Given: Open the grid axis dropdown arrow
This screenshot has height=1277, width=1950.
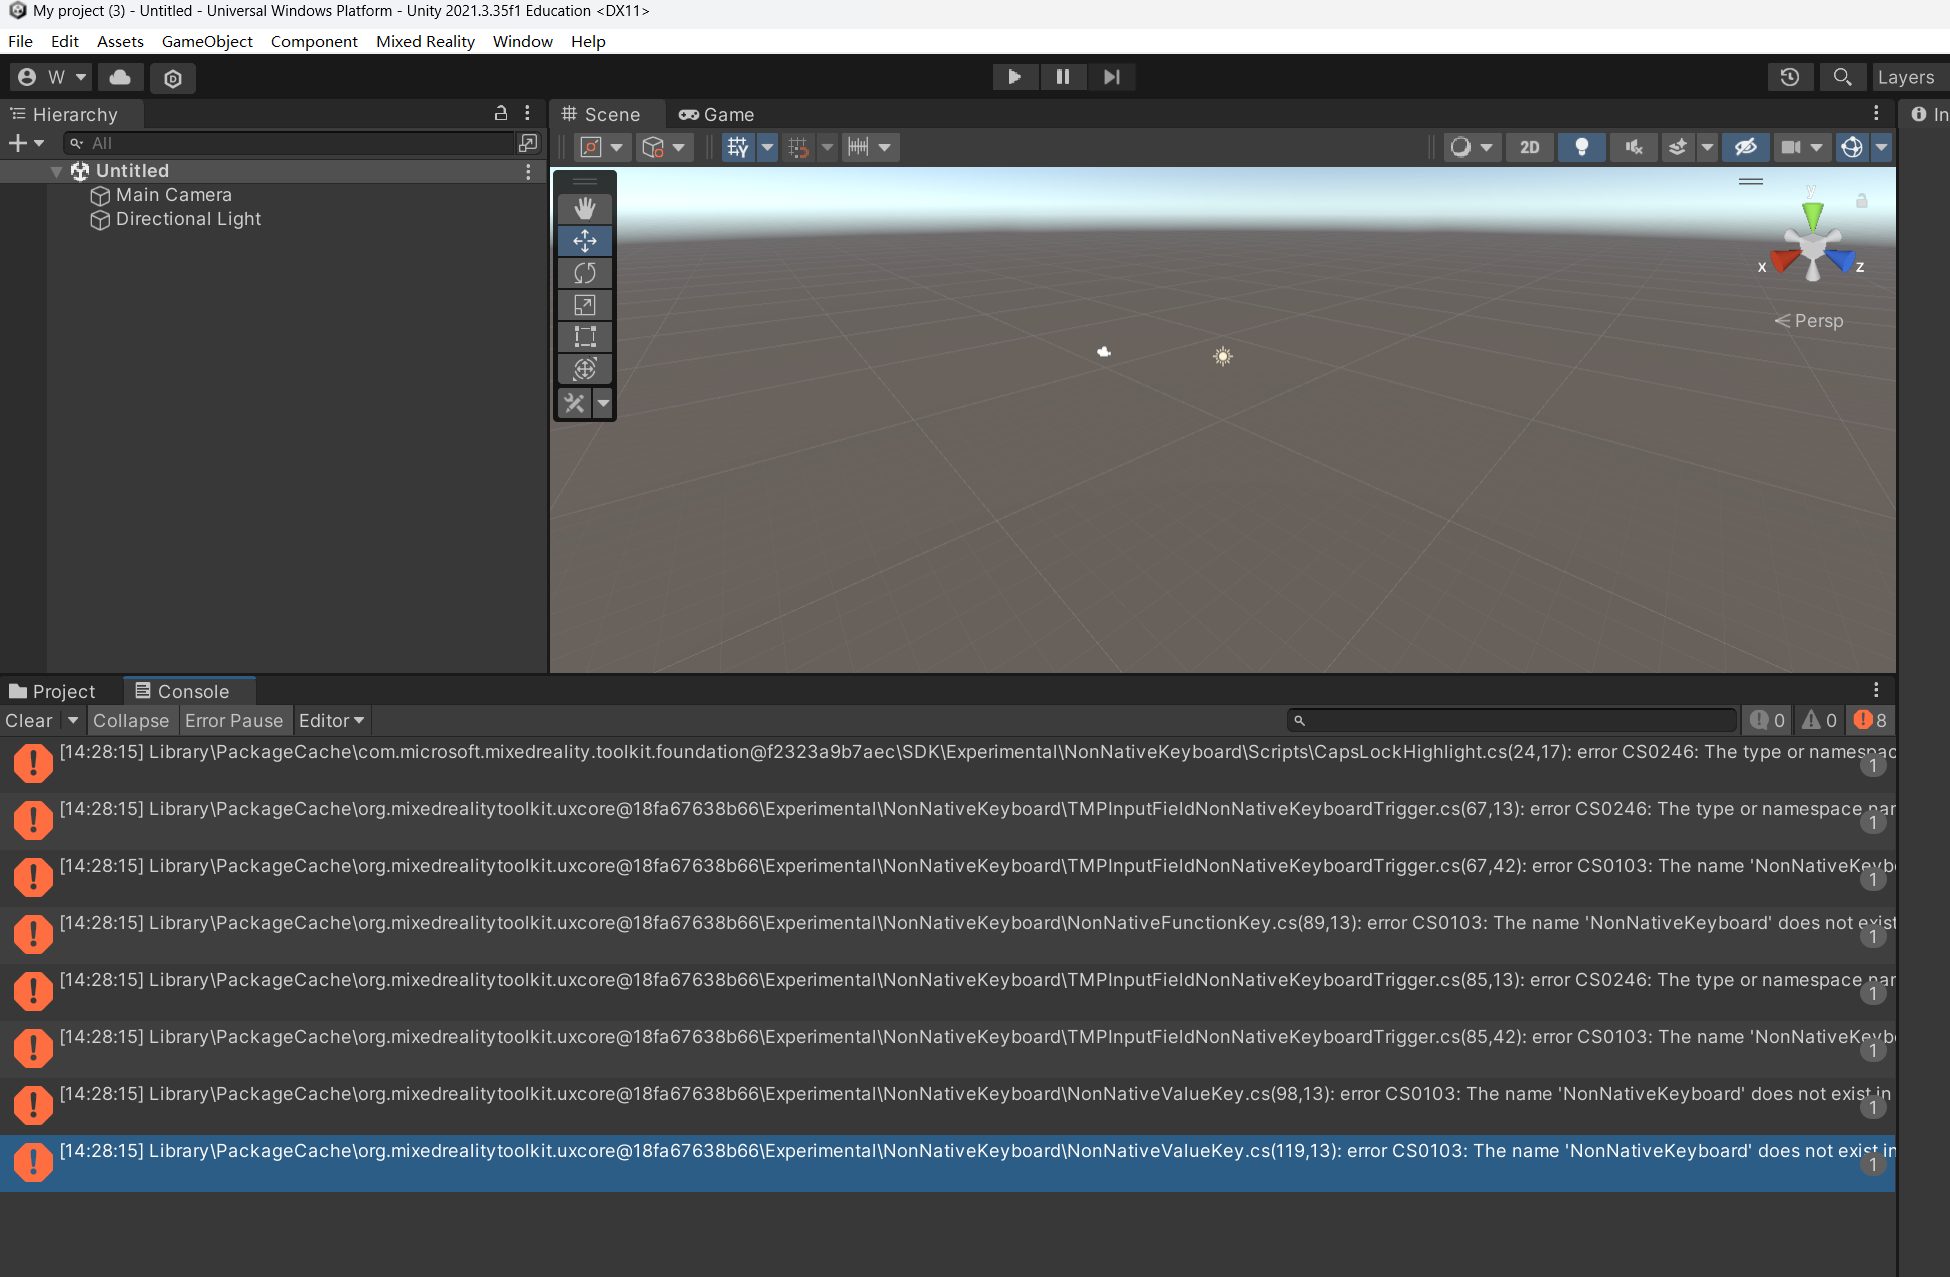Looking at the screenshot, I should click(767, 147).
